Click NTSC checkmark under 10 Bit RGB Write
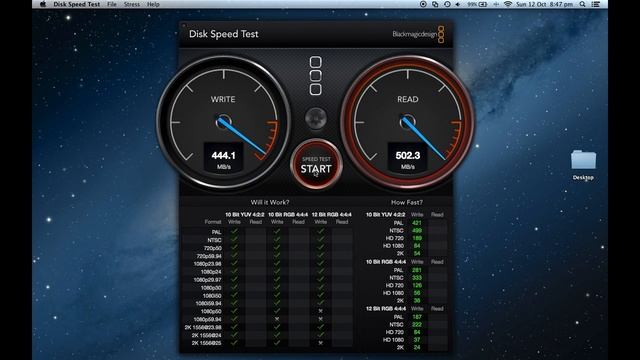Viewport: 640px width, 360px height. point(277,240)
